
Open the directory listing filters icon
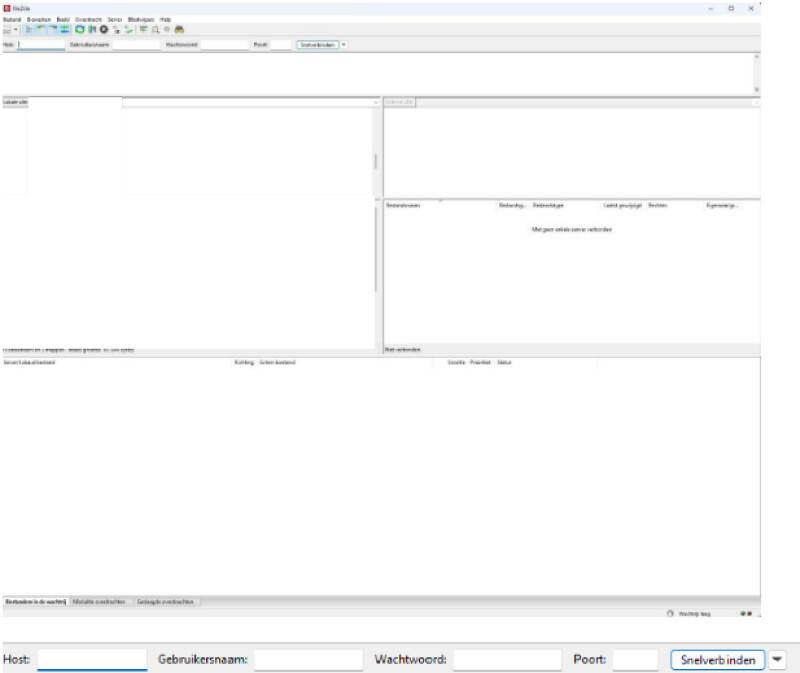pos(143,30)
